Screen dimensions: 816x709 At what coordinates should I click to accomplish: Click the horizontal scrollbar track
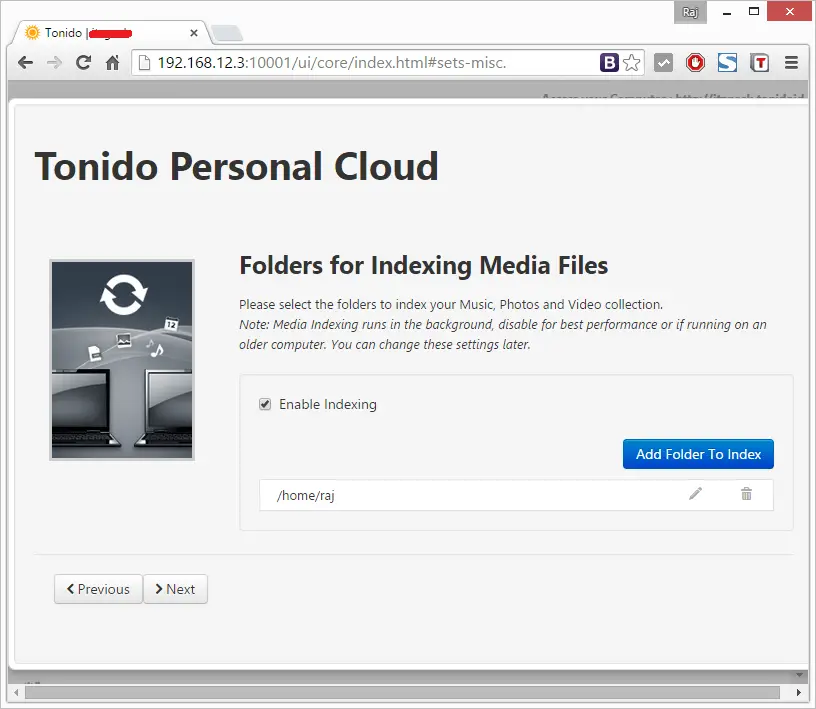coord(402,692)
